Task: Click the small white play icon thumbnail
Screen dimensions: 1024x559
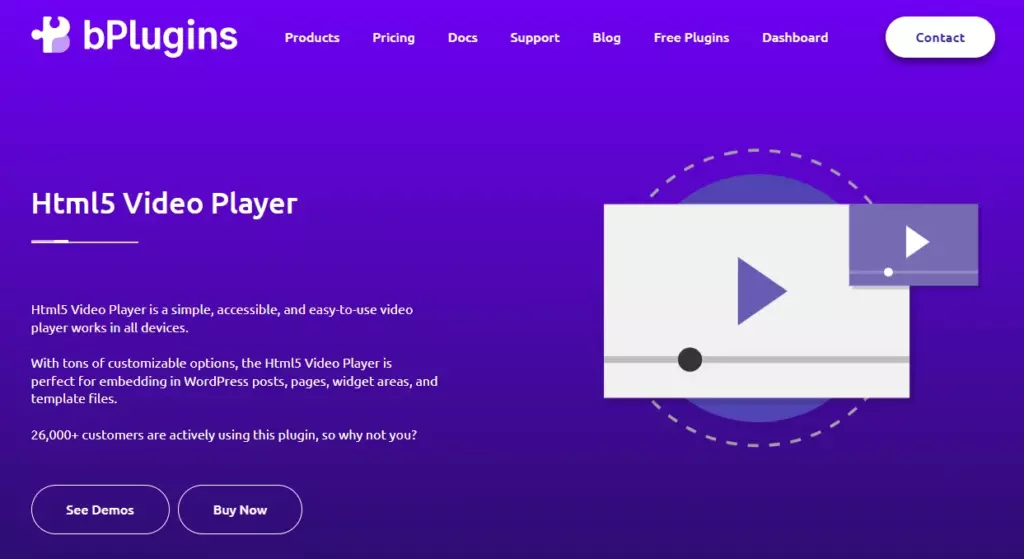Action: coord(916,242)
